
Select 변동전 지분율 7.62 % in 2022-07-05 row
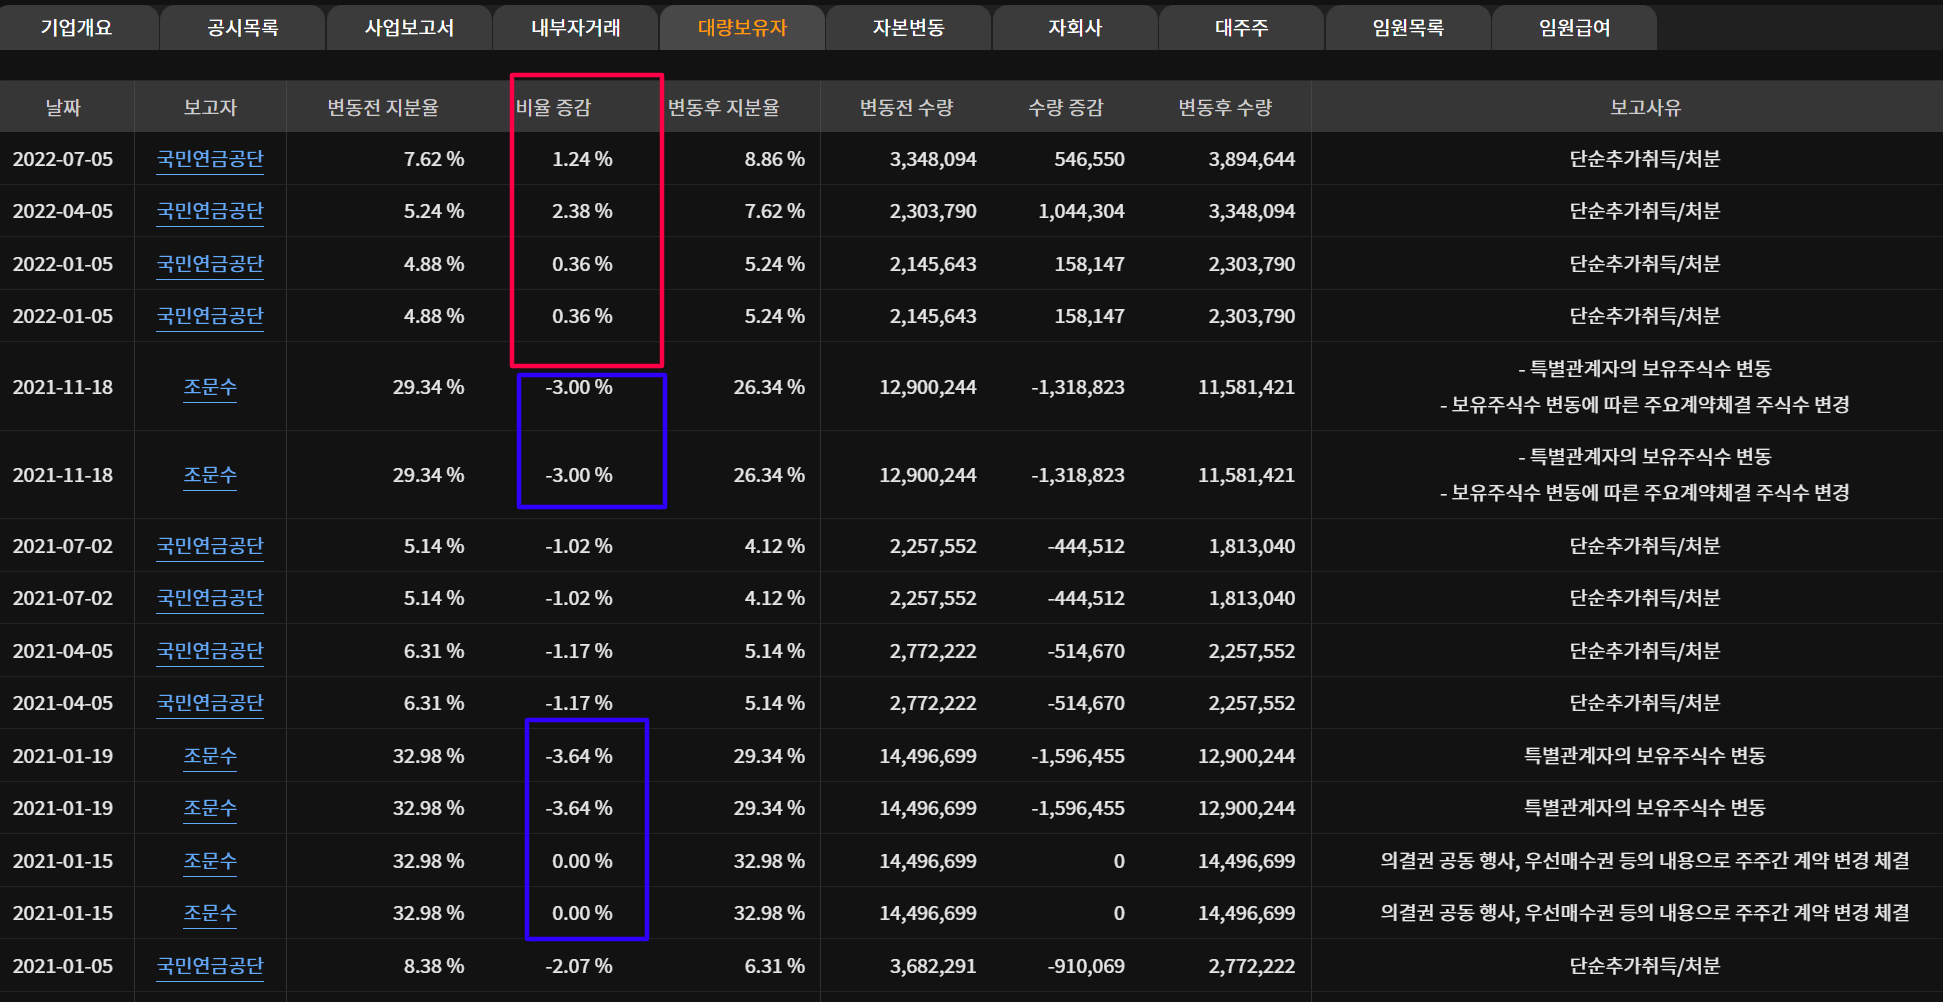pyautogui.click(x=434, y=159)
